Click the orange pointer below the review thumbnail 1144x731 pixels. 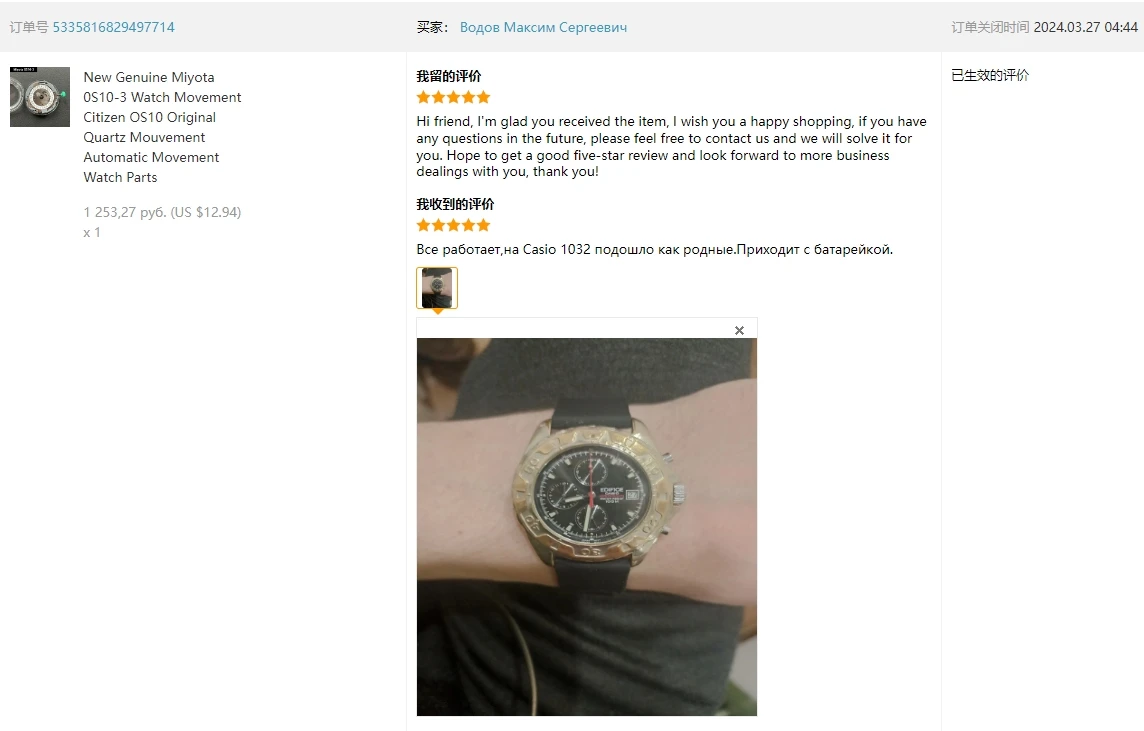point(438,312)
